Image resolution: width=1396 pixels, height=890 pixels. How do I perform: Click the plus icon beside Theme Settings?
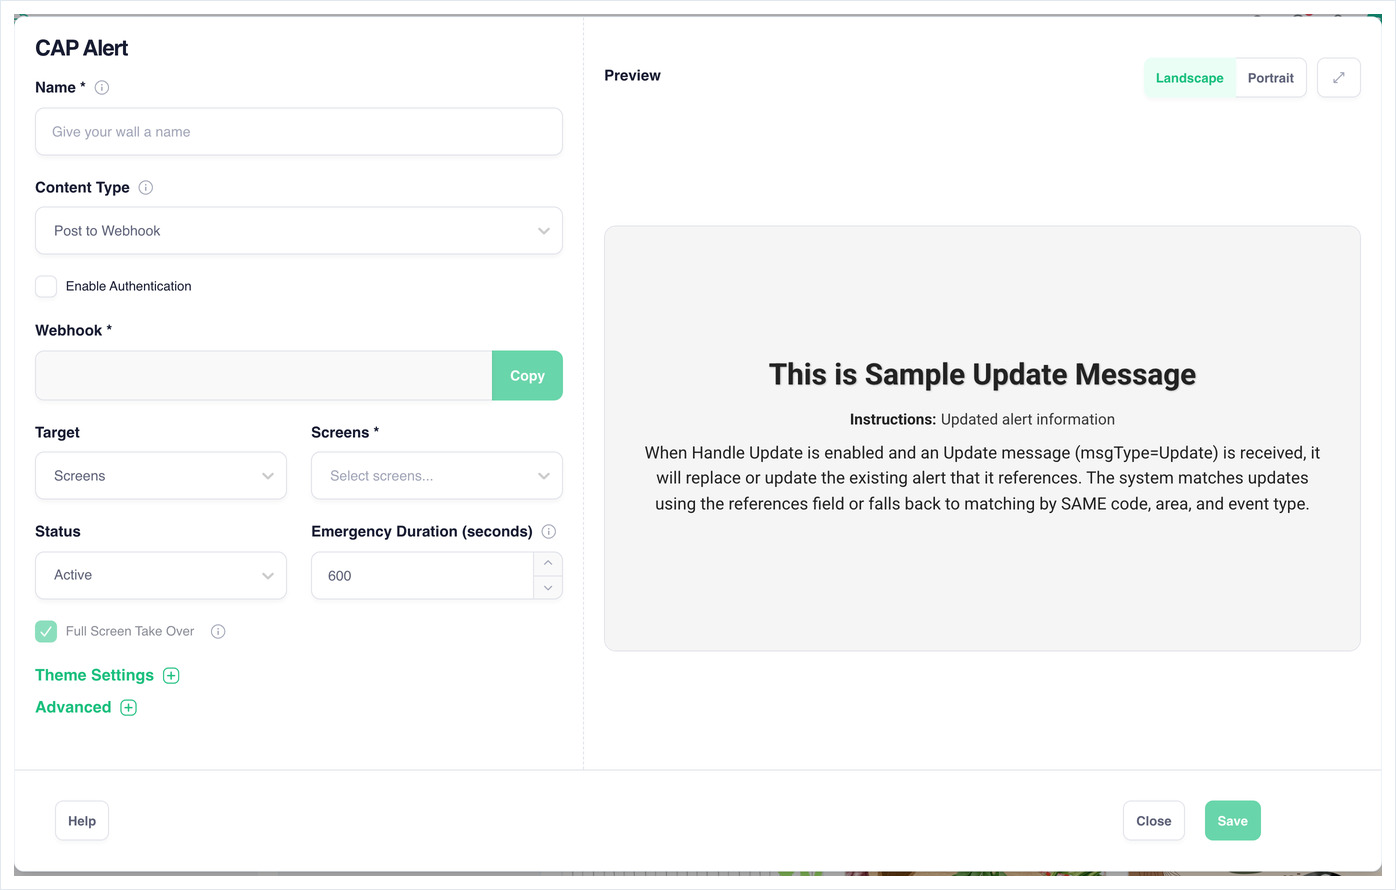[x=171, y=675]
